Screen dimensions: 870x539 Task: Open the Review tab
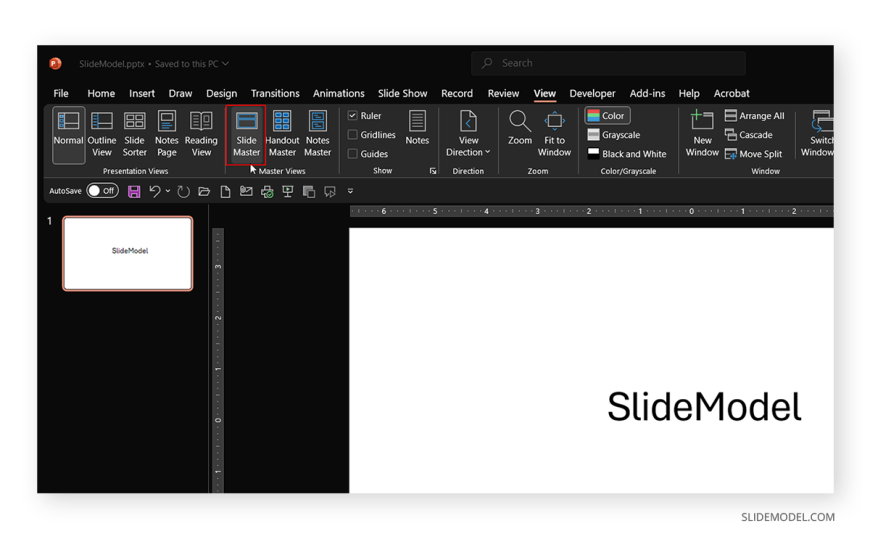tap(503, 93)
